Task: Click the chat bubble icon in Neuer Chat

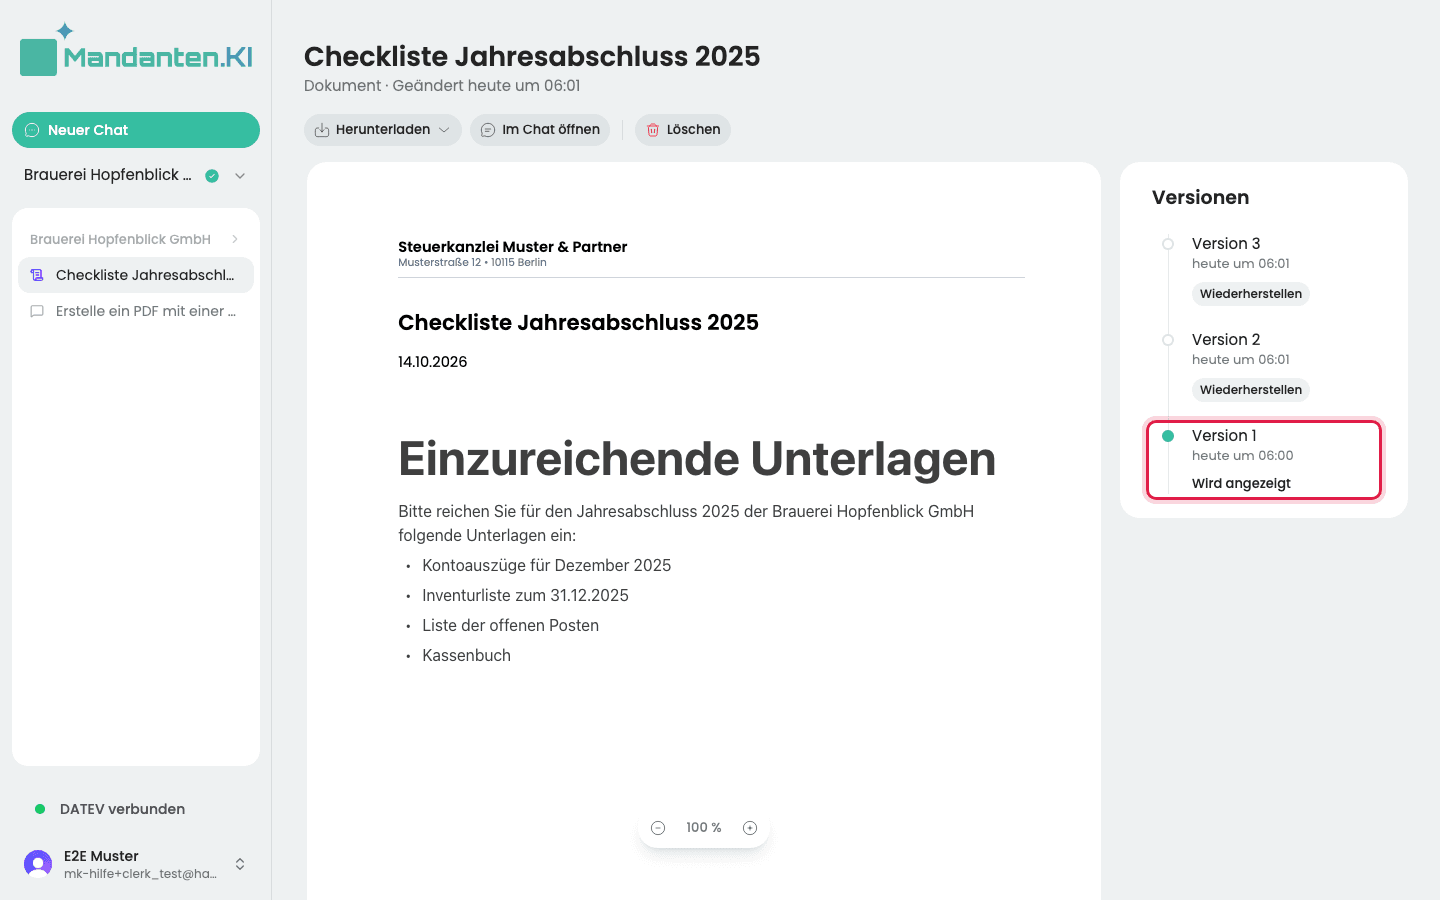Action: [32, 130]
